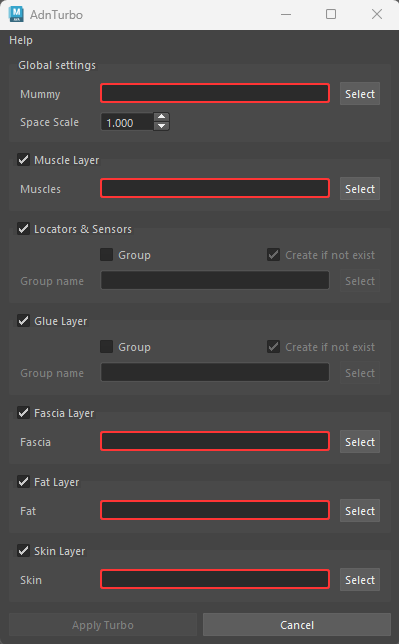Close the AdnTurbo window
Viewport: 399px width, 644px height.
(x=377, y=14)
